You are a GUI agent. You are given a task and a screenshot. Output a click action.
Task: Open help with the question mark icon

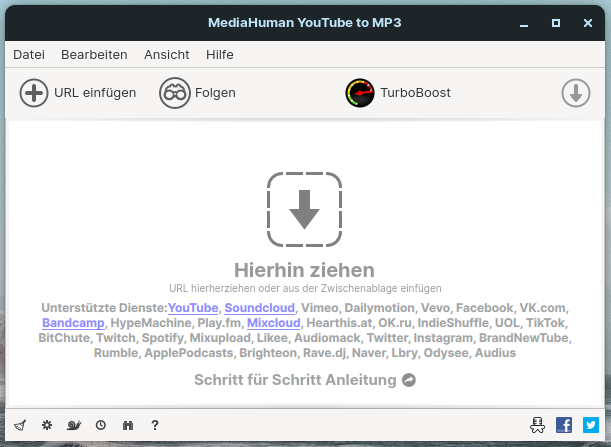(x=155, y=425)
